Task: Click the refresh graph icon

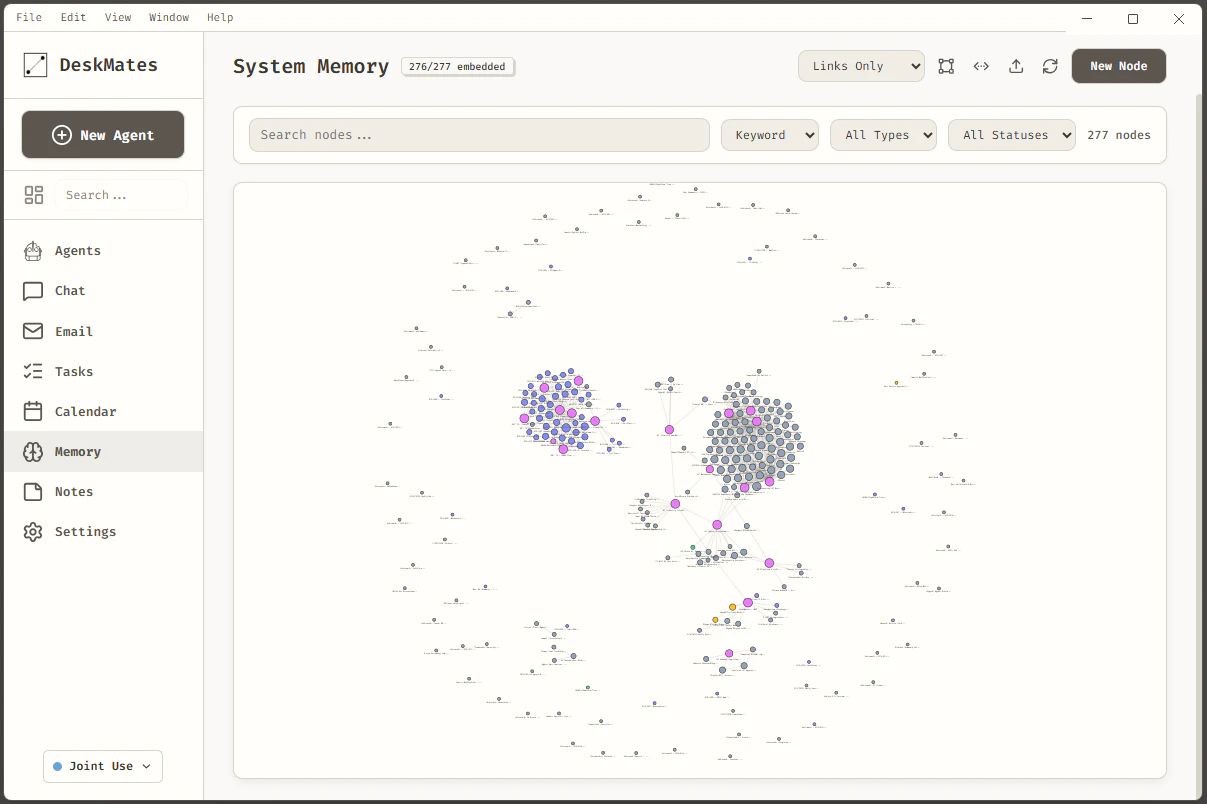Action: click(x=1050, y=66)
